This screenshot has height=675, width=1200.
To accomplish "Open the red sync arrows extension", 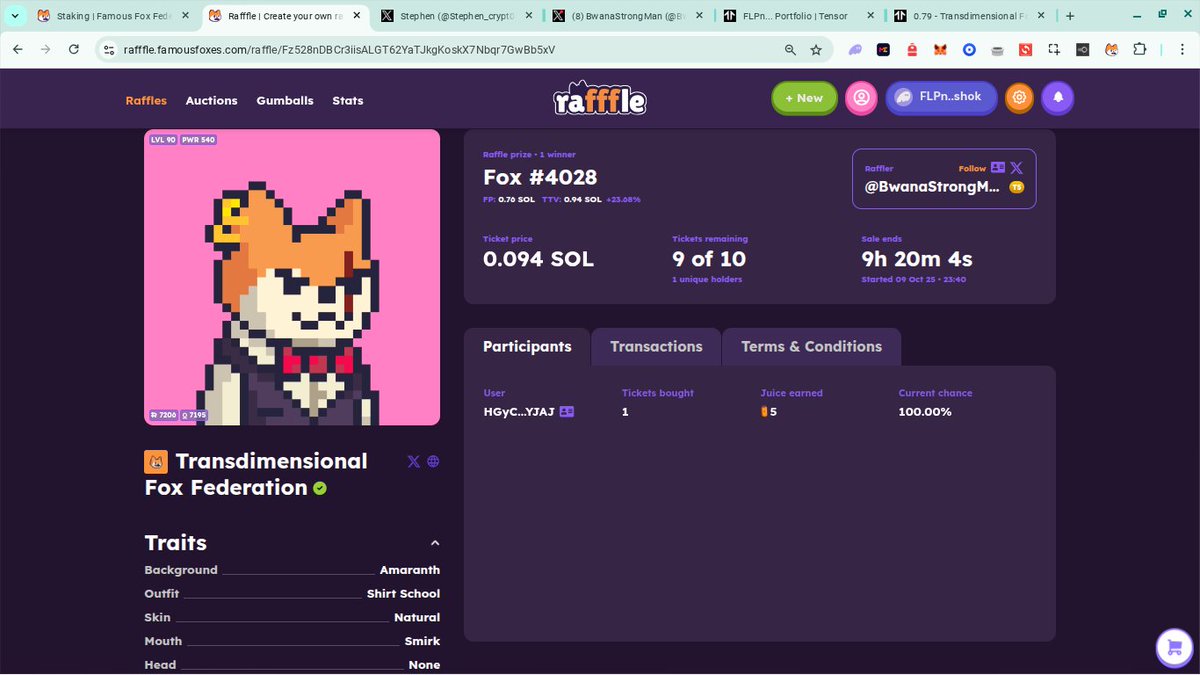I will [x=1025, y=49].
